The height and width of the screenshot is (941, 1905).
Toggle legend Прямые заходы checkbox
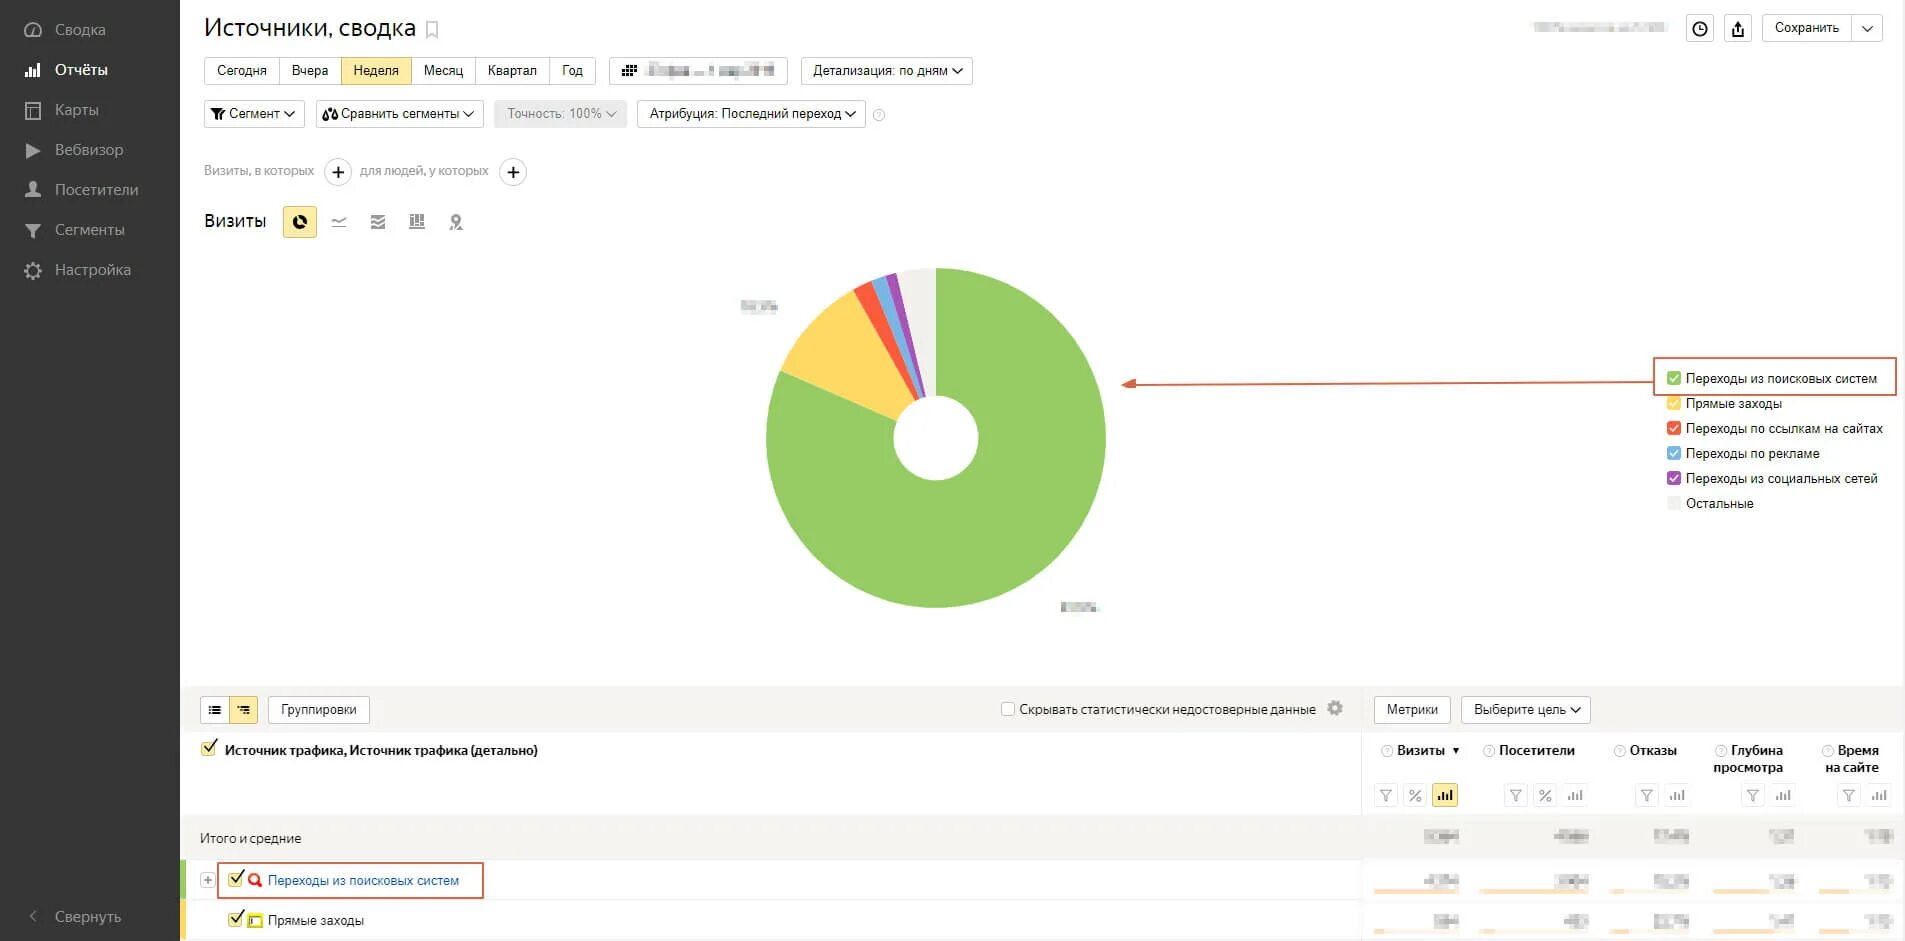pos(1674,403)
